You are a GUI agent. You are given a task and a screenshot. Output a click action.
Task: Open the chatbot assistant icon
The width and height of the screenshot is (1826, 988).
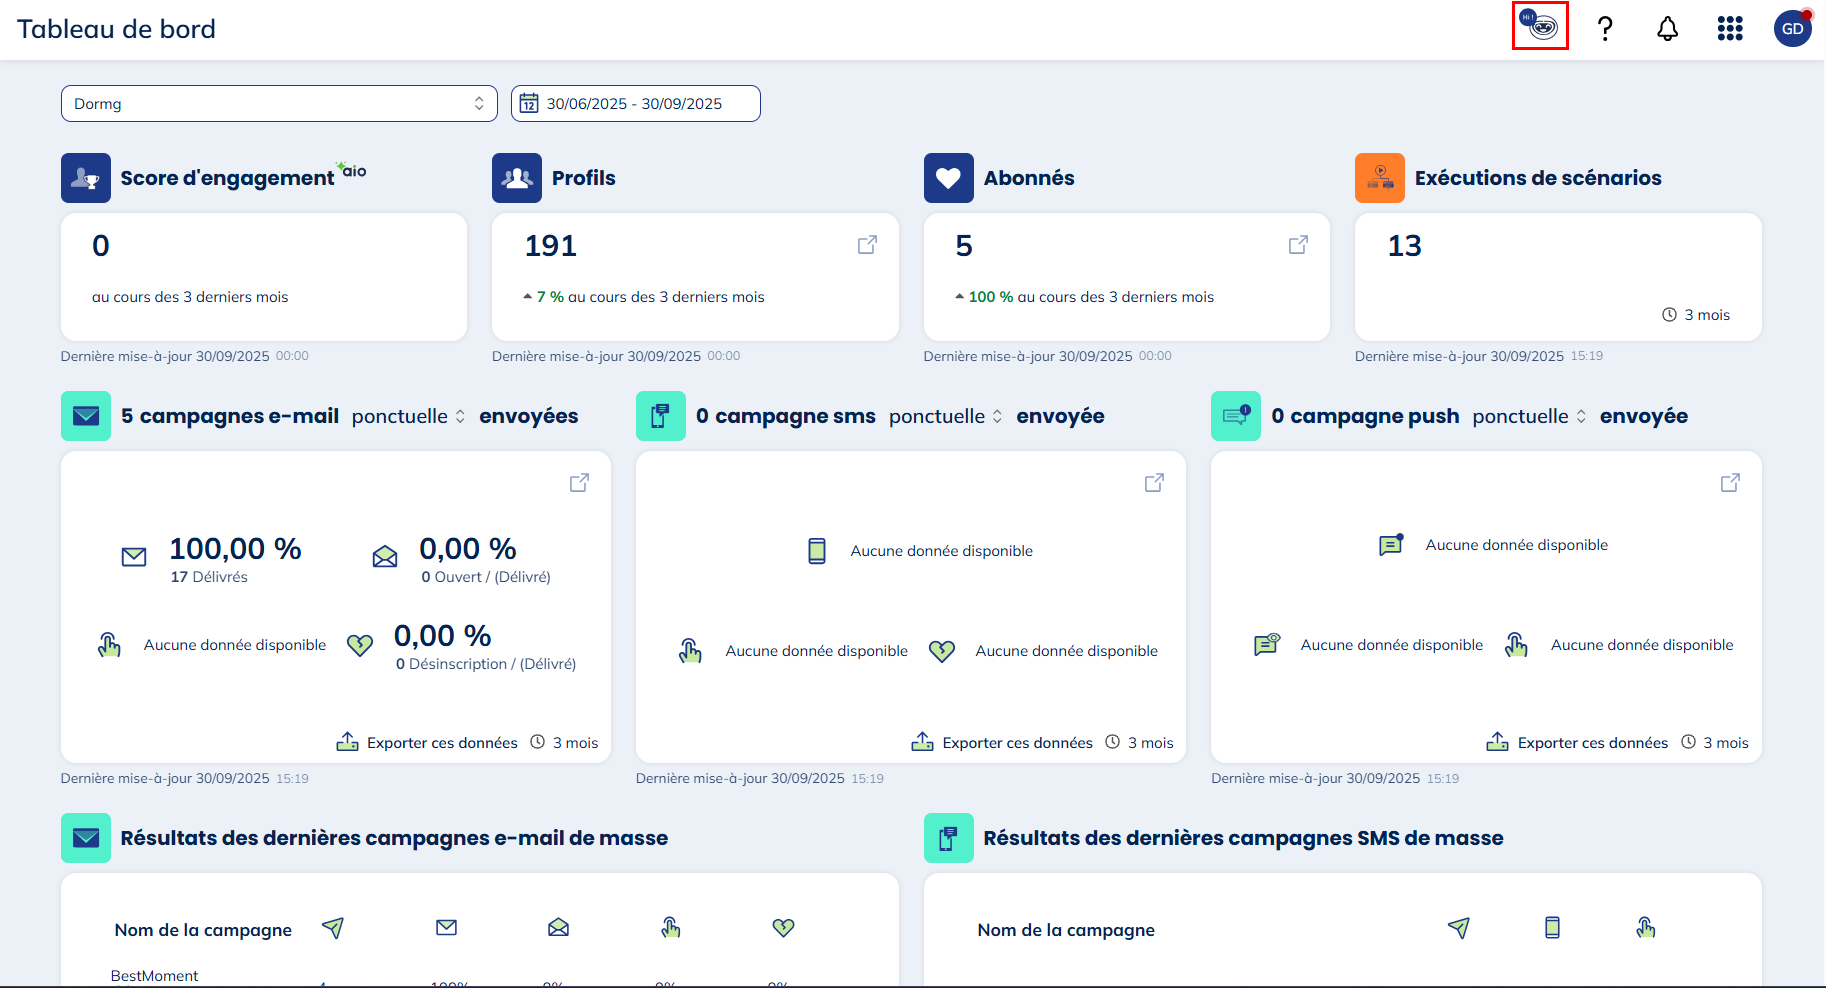(1540, 27)
